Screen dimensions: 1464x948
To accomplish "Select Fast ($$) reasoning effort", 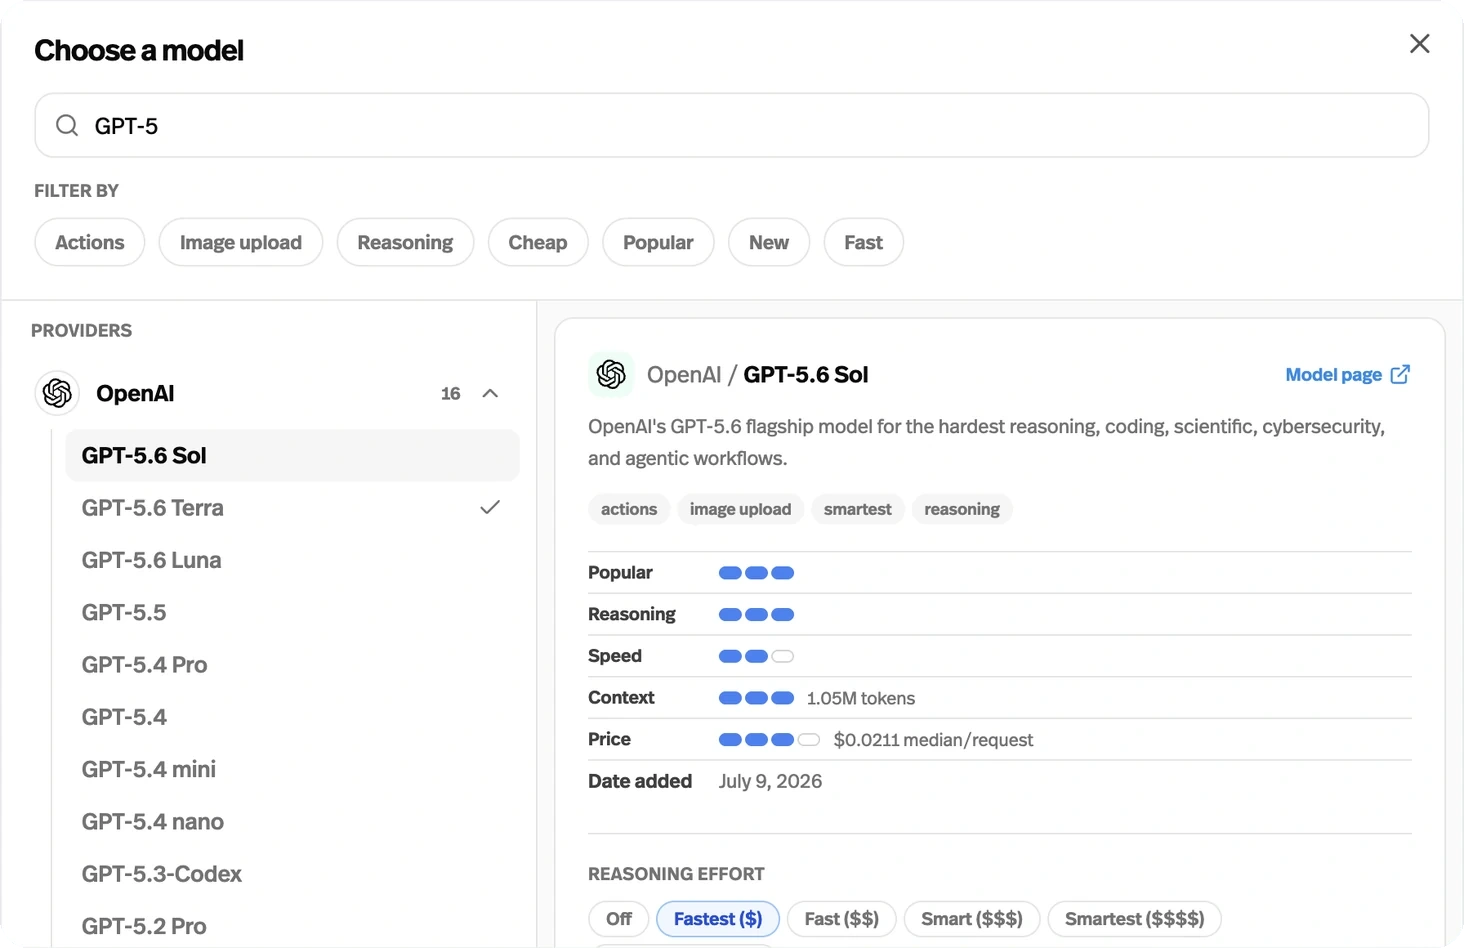I will 842,919.
